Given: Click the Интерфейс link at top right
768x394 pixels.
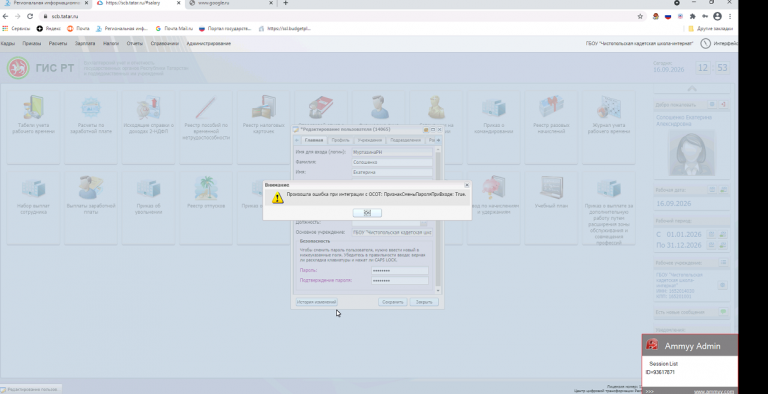Looking at the screenshot, I should click(725, 44).
